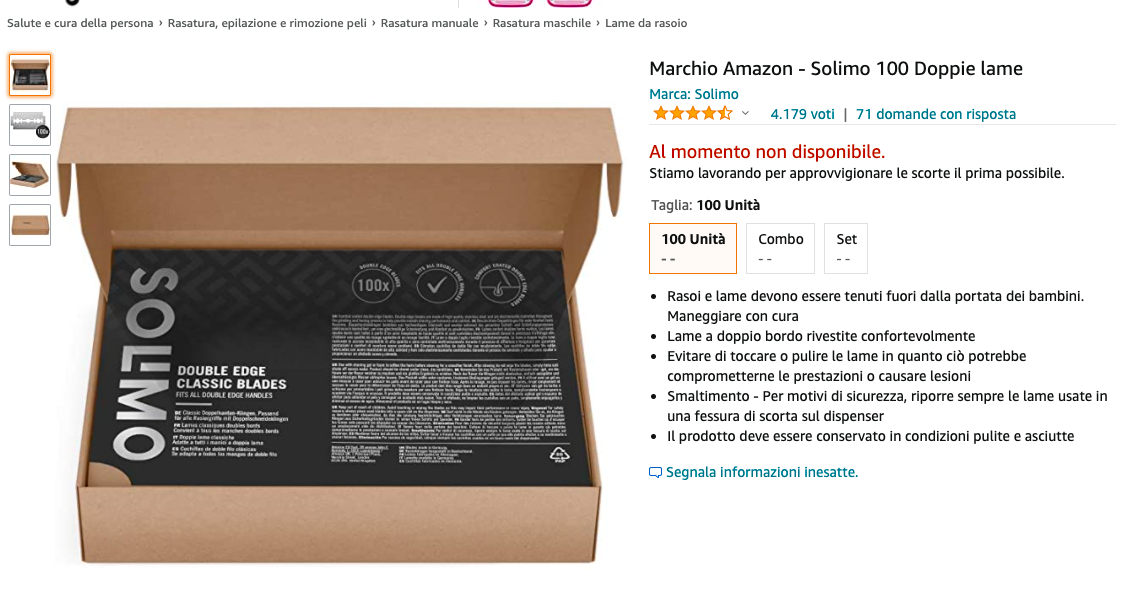The image size is (1138, 612).
Task: Click the star rating icons
Action: point(692,113)
